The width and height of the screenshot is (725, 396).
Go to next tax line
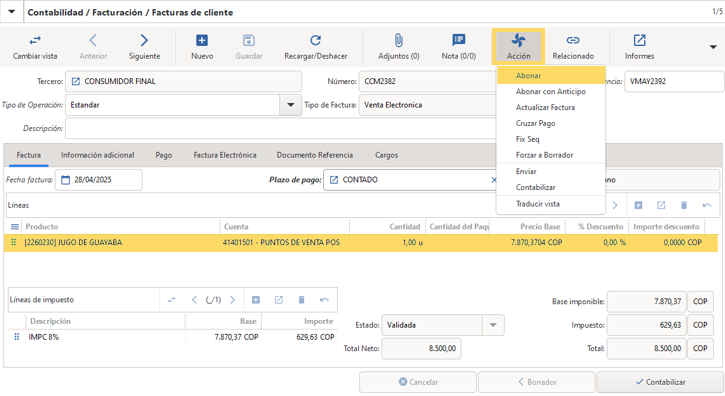point(233,300)
